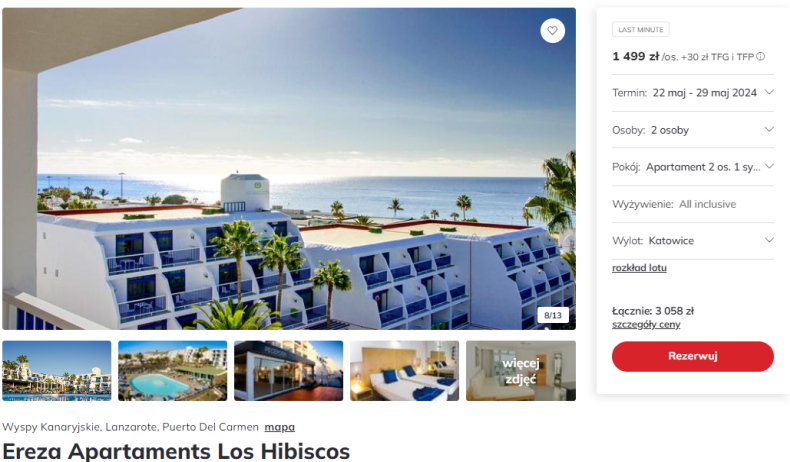Screen dimensions: 790x462
Task: Open więcej zdjęć more photos
Action: (x=521, y=371)
